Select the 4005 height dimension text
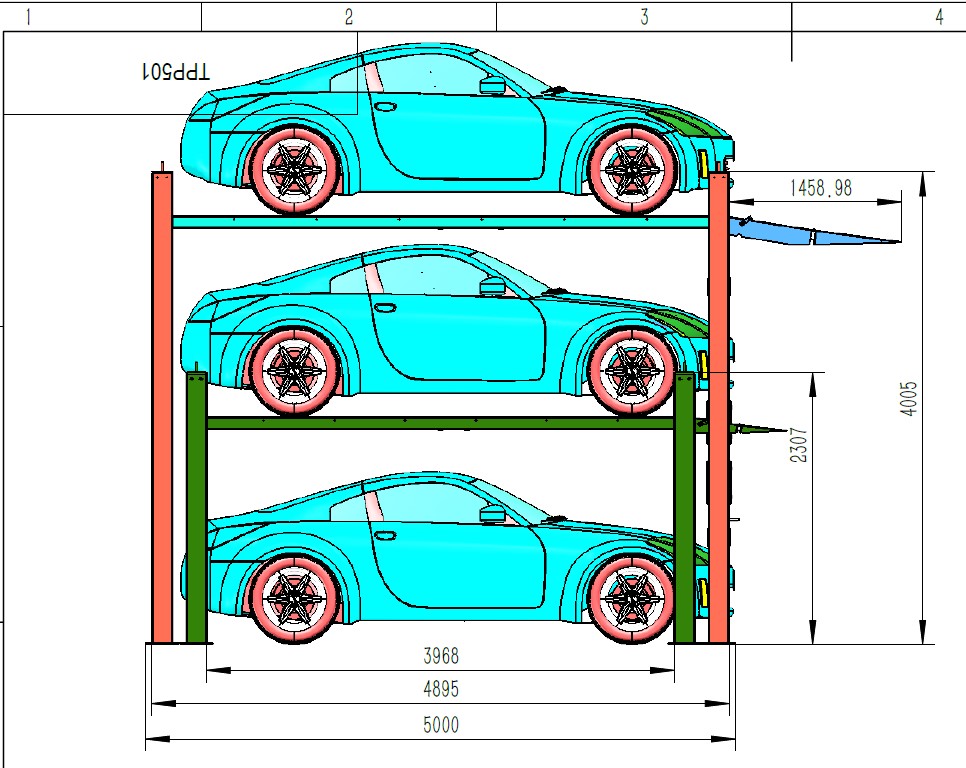Screen dimensions: 966x768 (x=909, y=398)
